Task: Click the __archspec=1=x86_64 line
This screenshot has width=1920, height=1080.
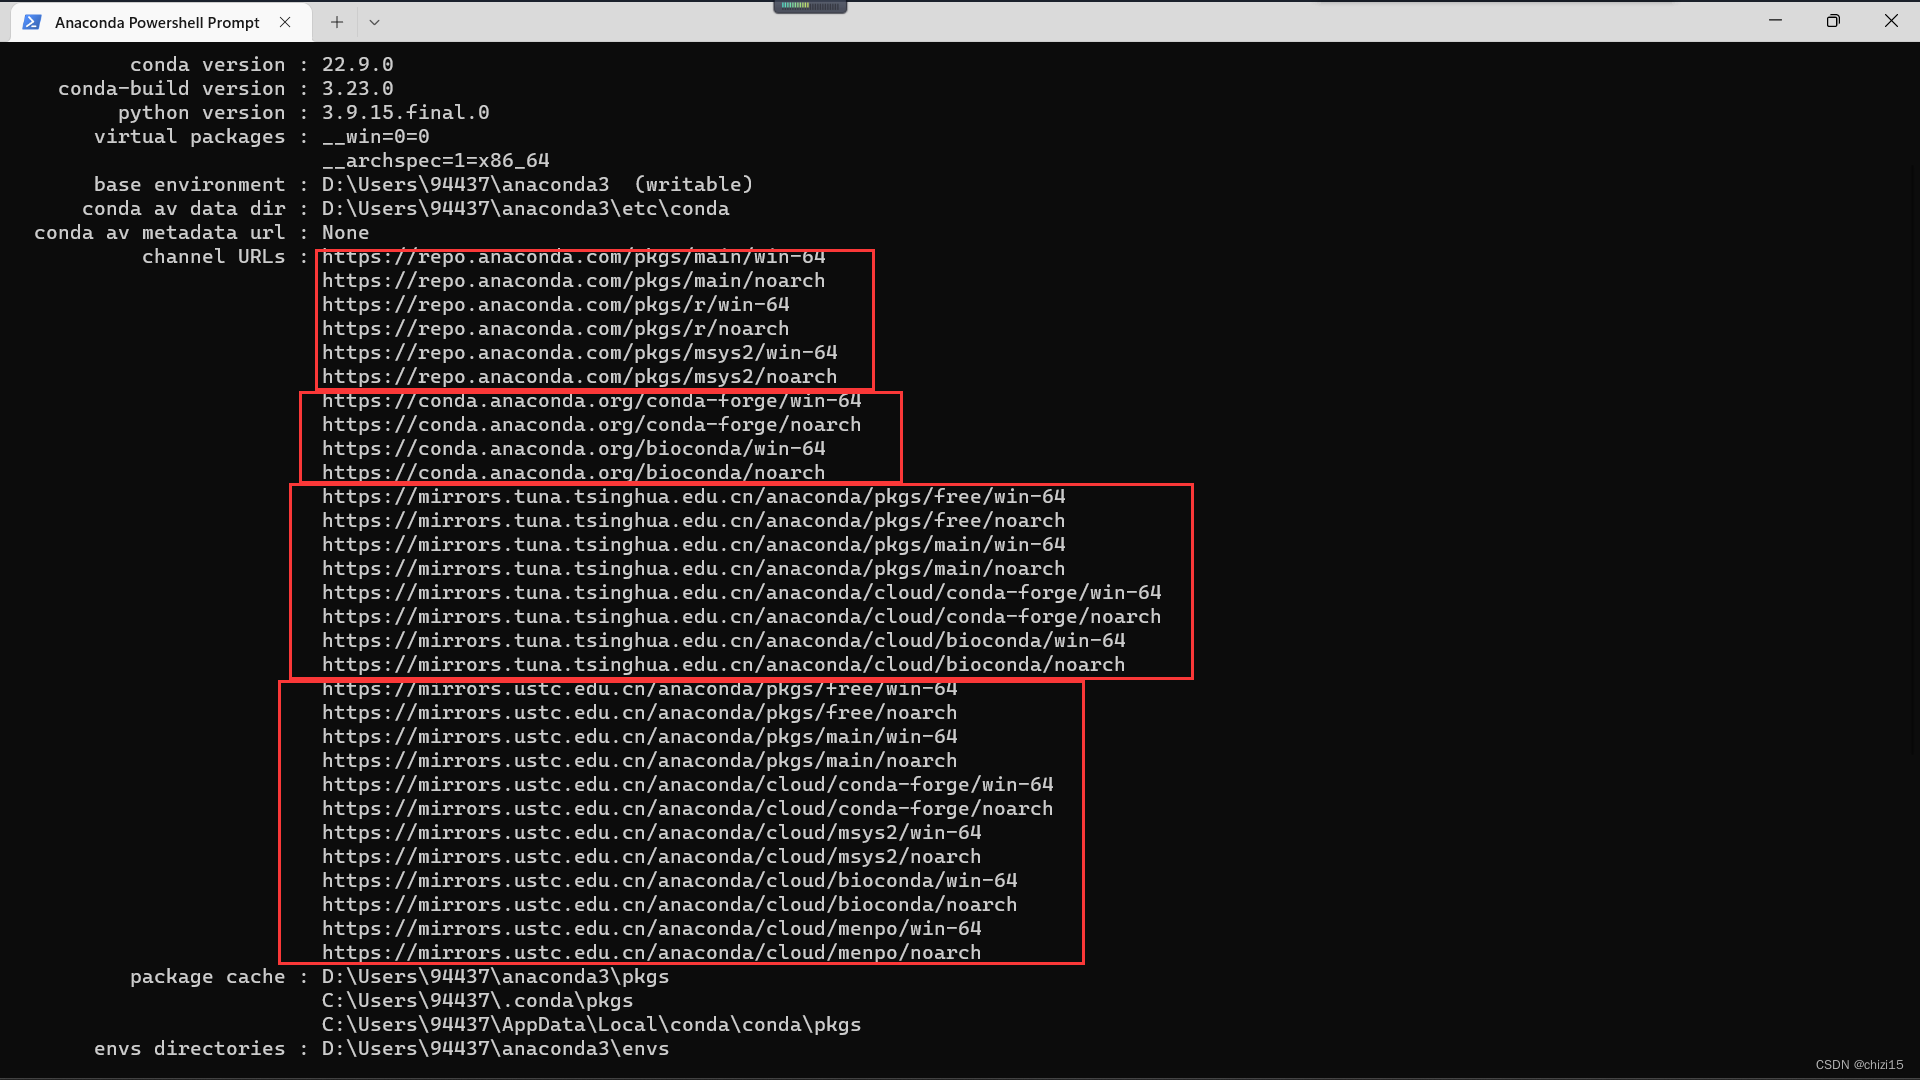Action: pyautogui.click(x=435, y=161)
